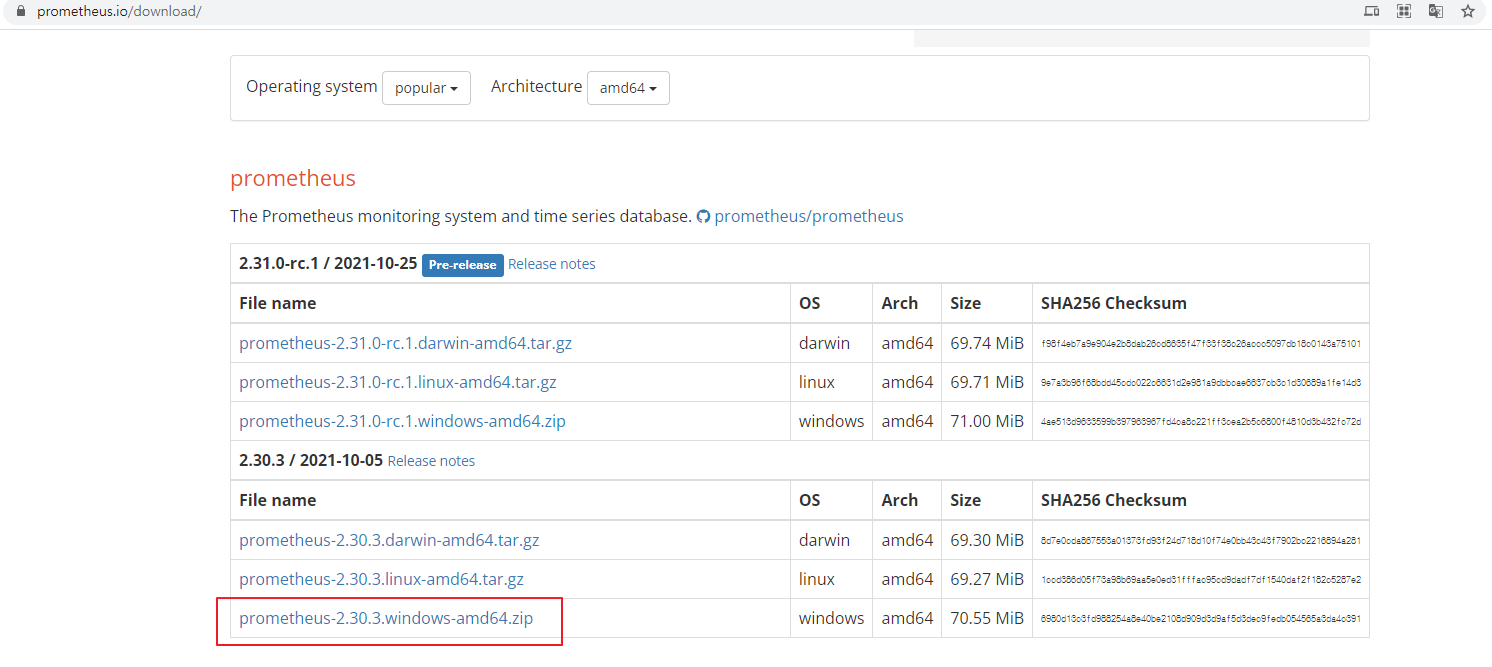Open Release notes for 2.30.3
The image size is (1492, 667).
coord(431,461)
